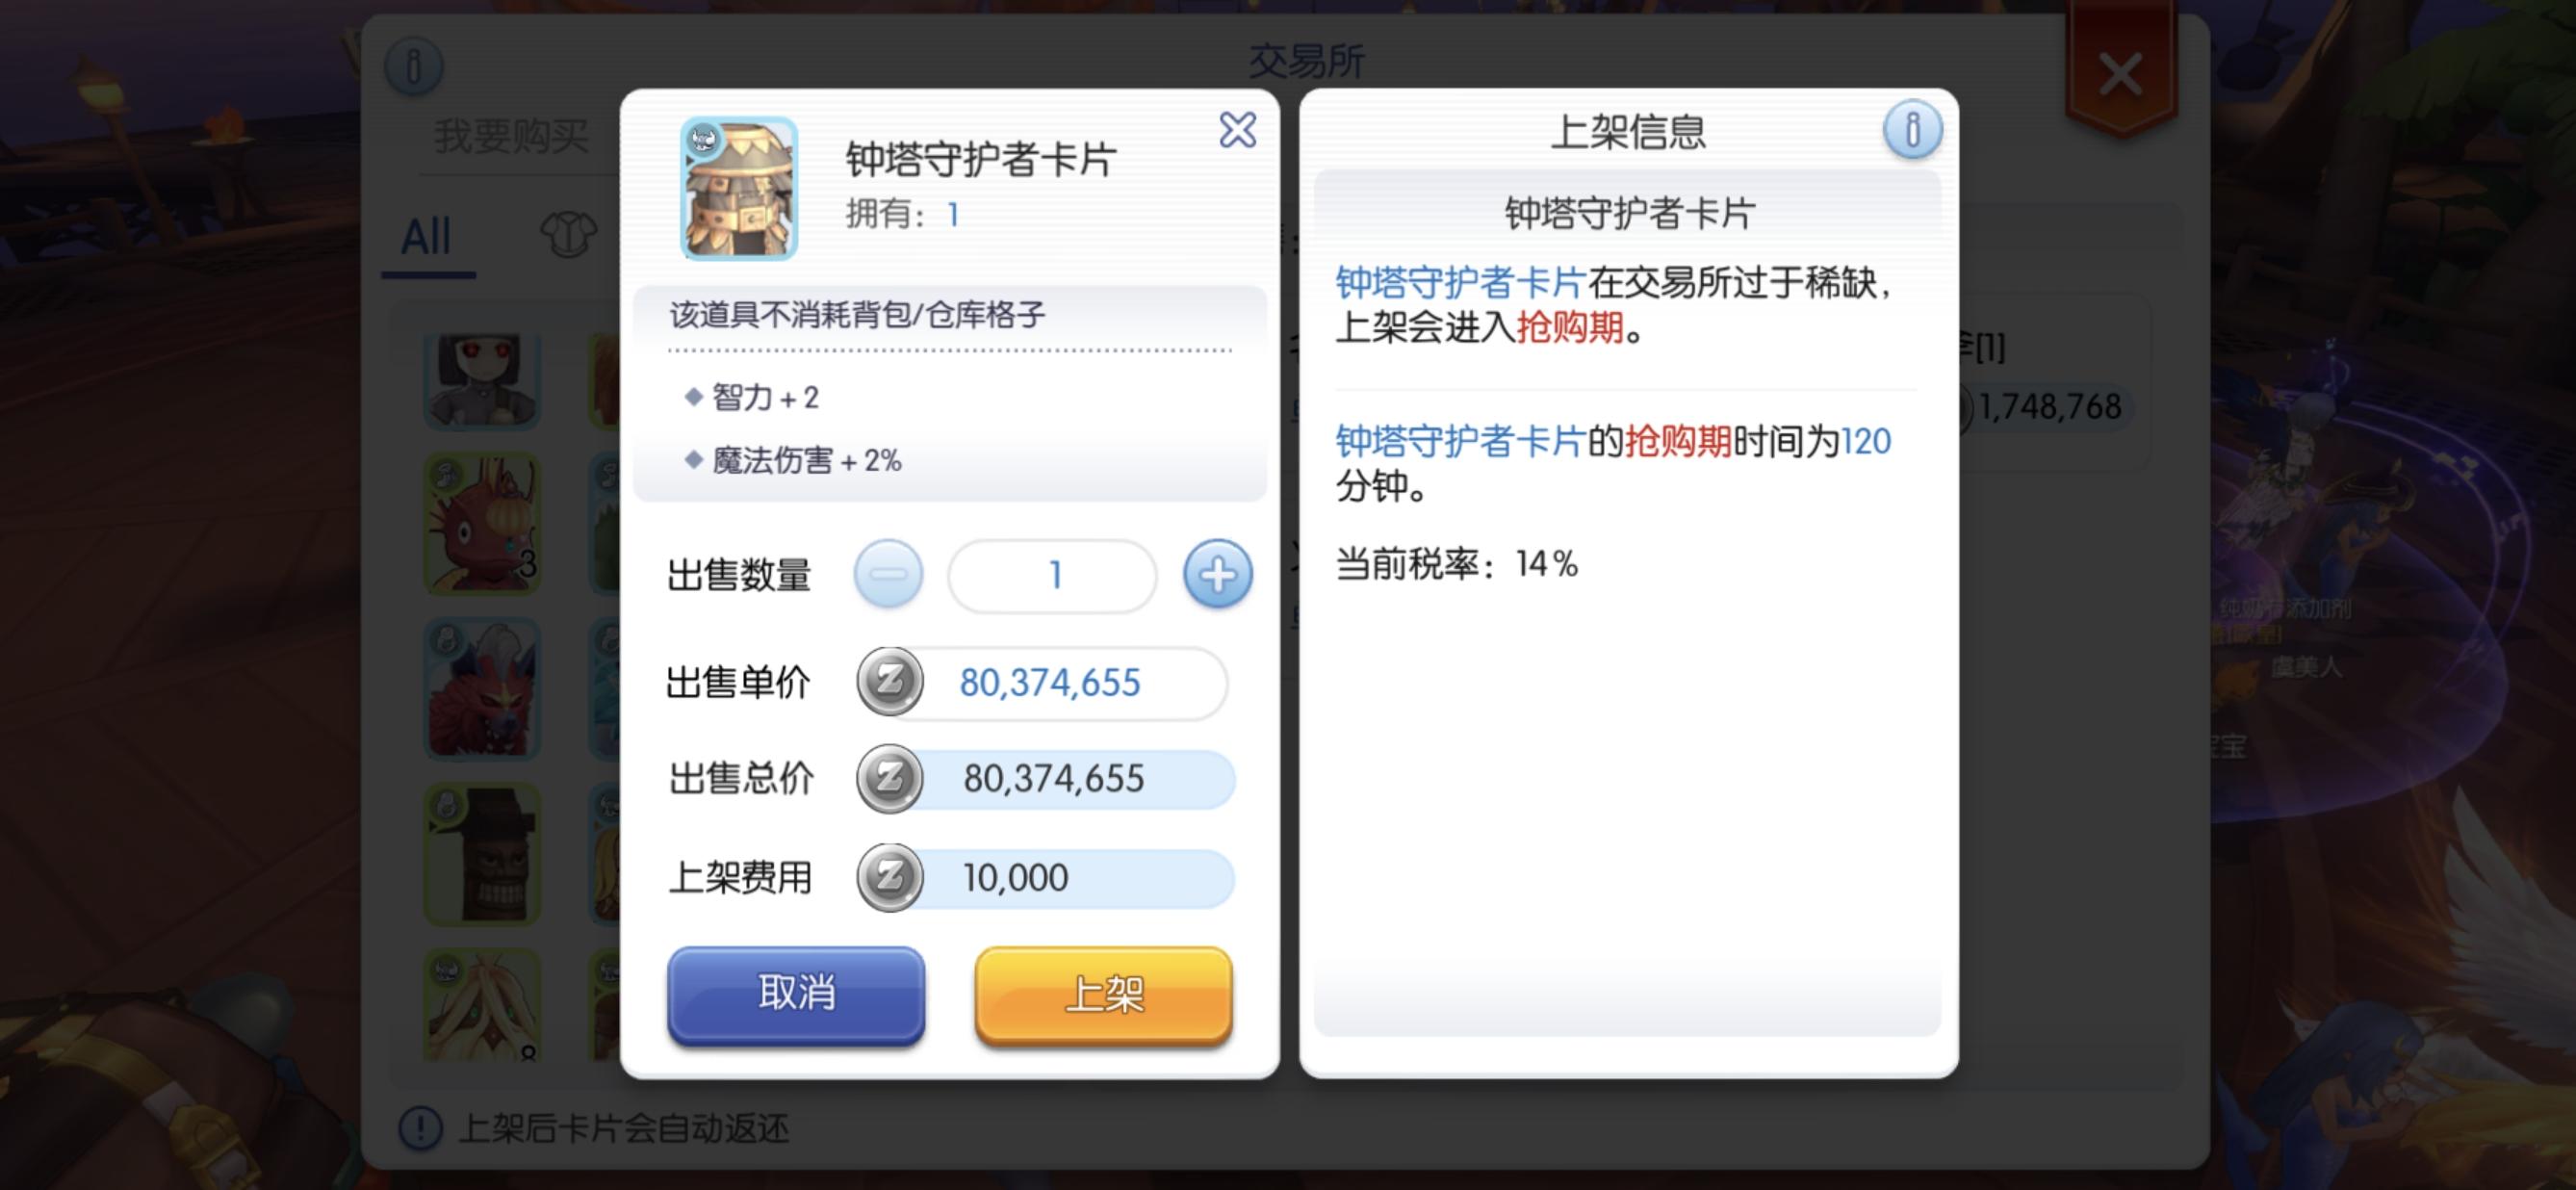2576x1190 pixels.
Task: Switch to 我要购买 buy tab
Action: (511, 136)
